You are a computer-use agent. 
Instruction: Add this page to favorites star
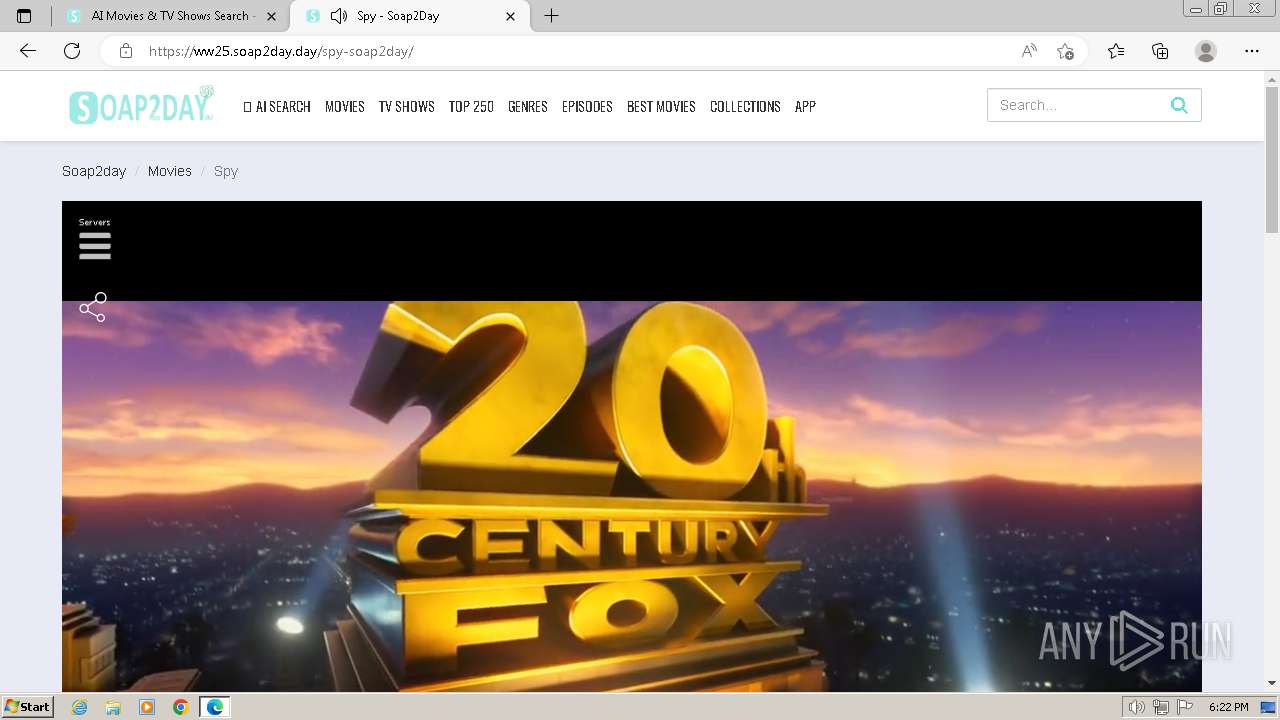pyautogui.click(x=1065, y=51)
